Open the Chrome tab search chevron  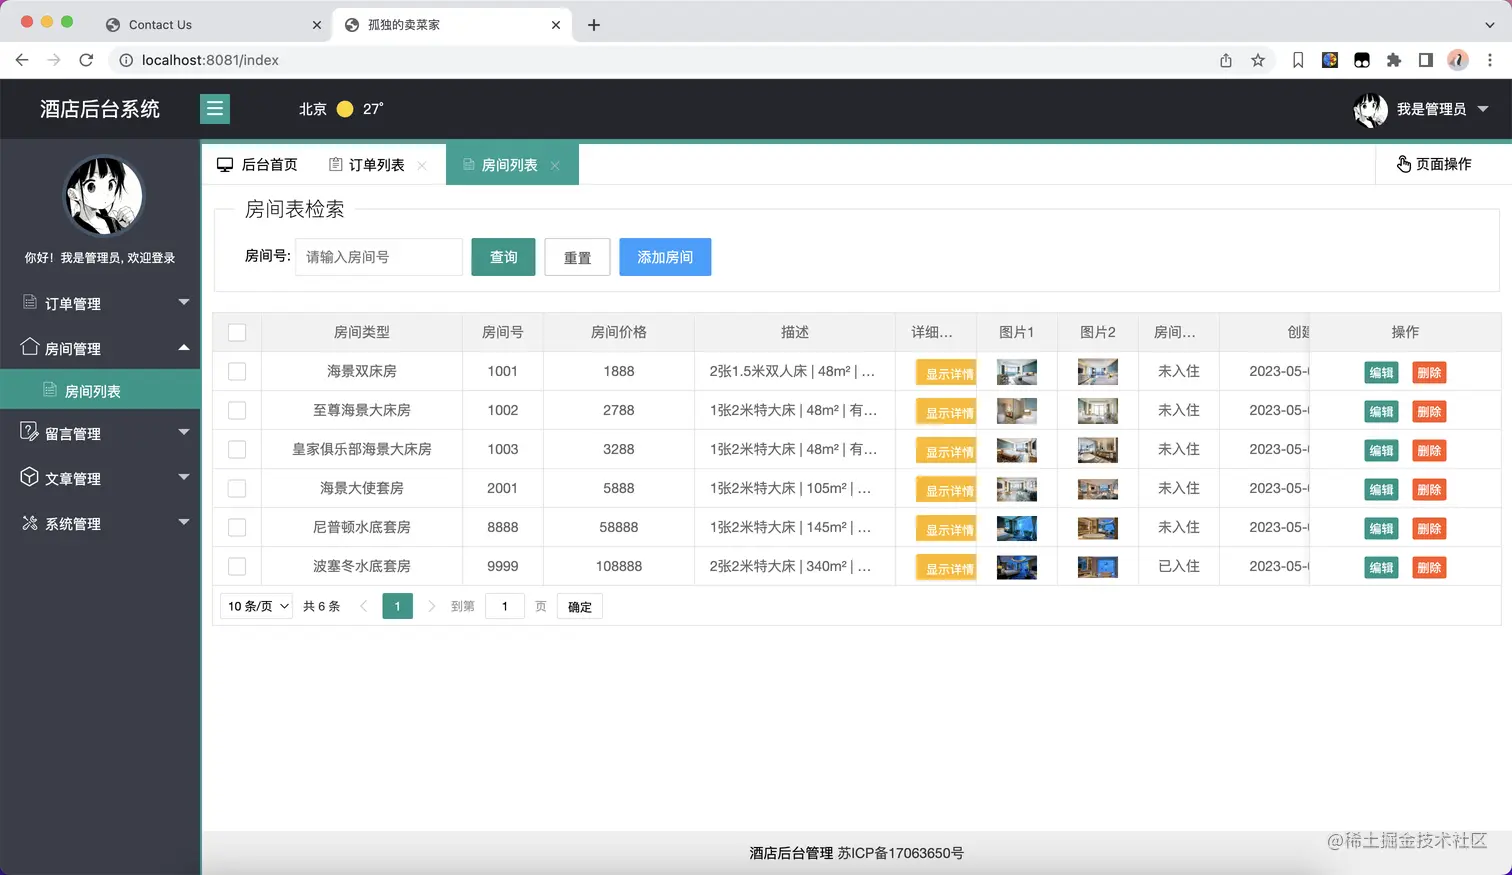(1490, 25)
